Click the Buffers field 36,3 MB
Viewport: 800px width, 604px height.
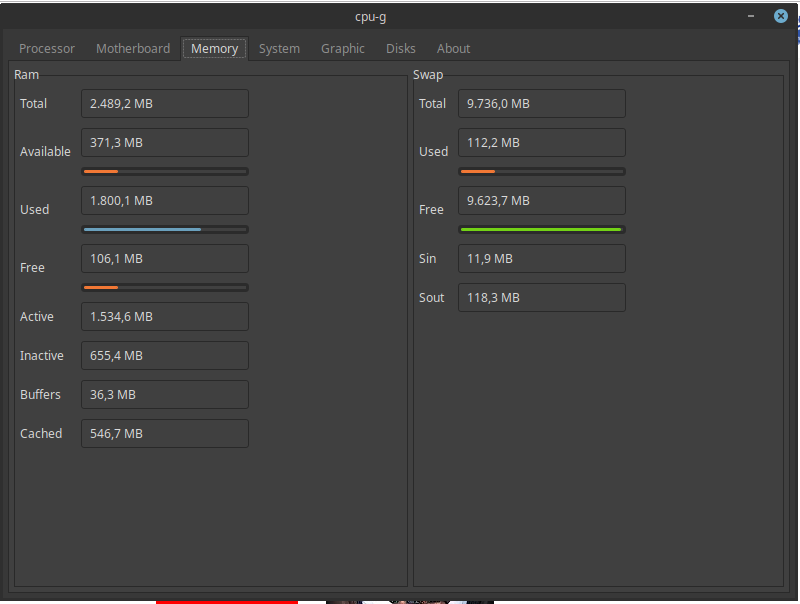(165, 394)
